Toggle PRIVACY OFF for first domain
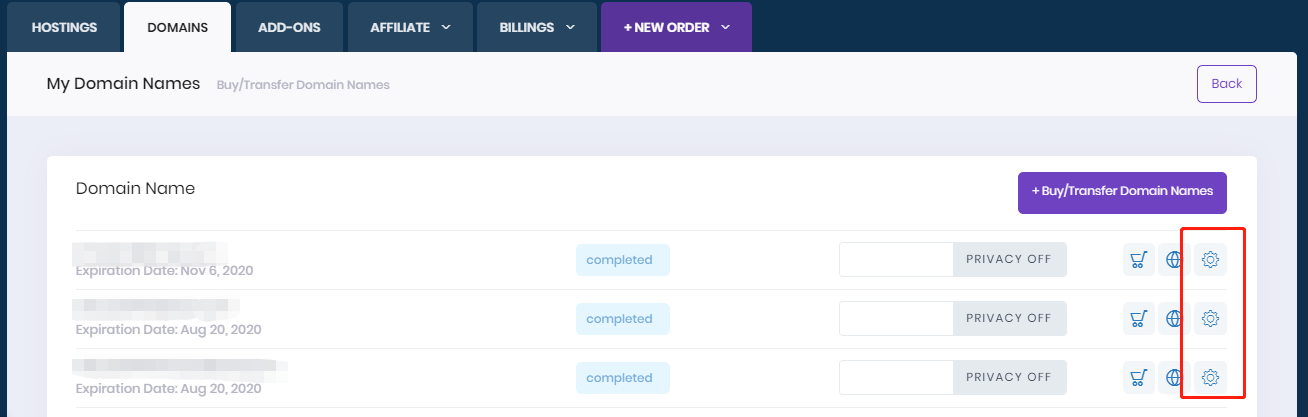This screenshot has width=1308, height=417. [1009, 260]
